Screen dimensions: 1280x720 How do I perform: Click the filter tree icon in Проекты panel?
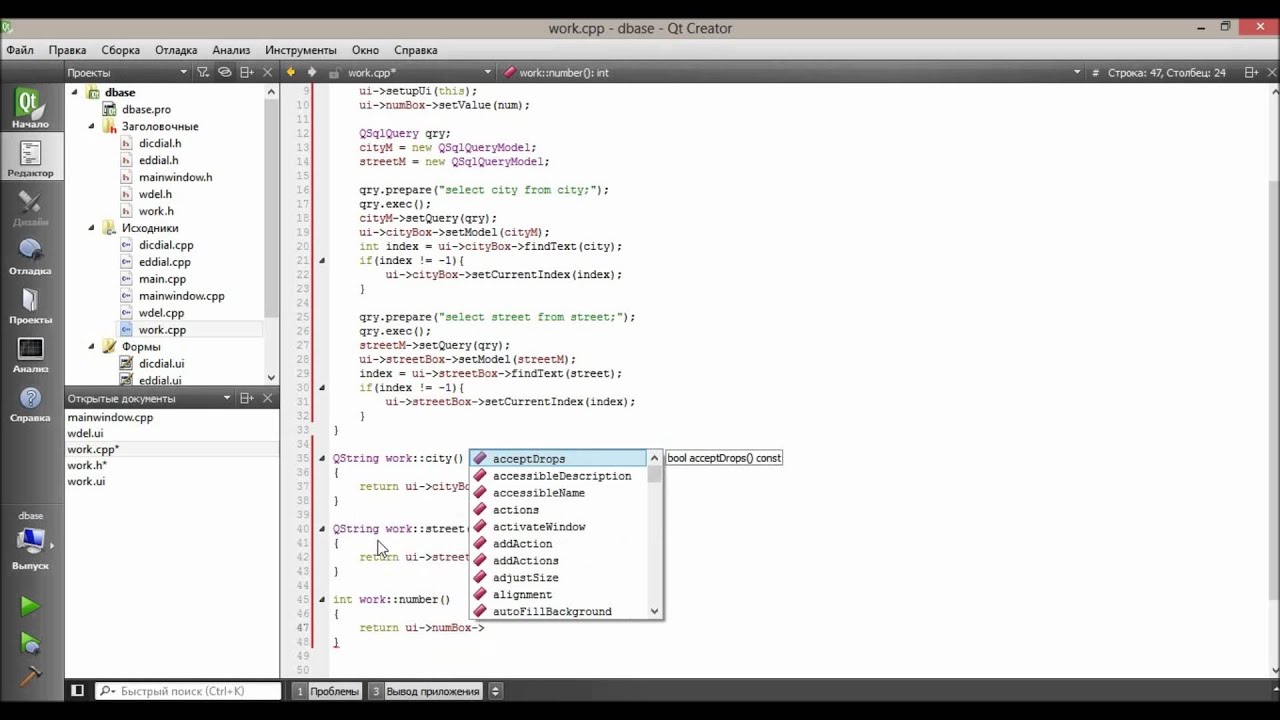tap(203, 72)
